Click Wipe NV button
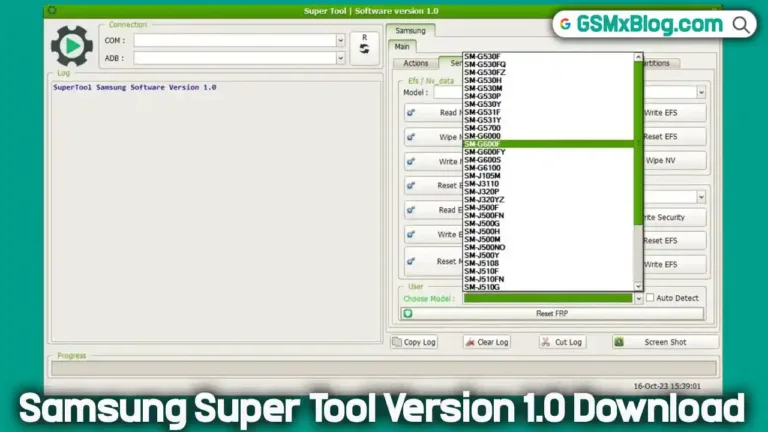The image size is (768, 432). pos(674,161)
